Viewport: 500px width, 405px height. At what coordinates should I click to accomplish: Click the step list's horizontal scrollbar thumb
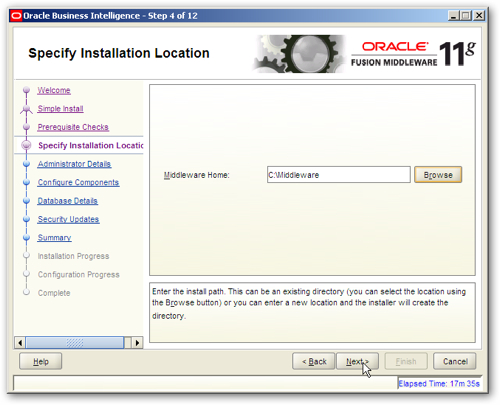75,343
